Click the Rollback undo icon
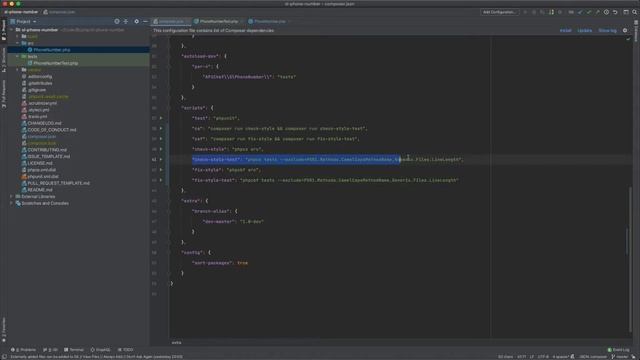Screen dimensions: 640x360 click(x=615, y=12)
